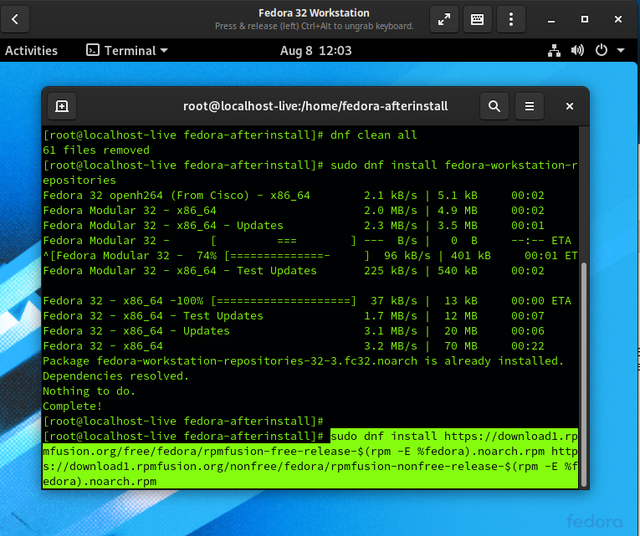The image size is (640, 536).
Task: Click the volume speaker icon
Action: click(577, 51)
